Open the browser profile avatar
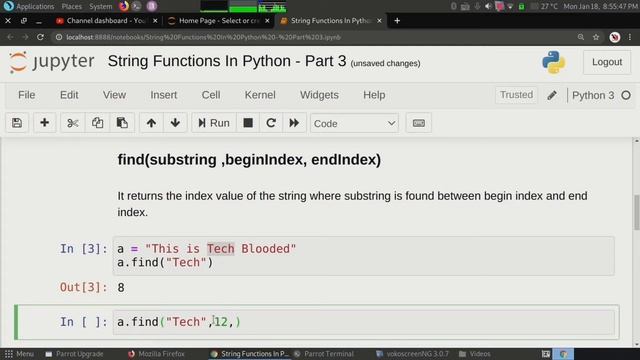640x360 pixels. (615, 37)
